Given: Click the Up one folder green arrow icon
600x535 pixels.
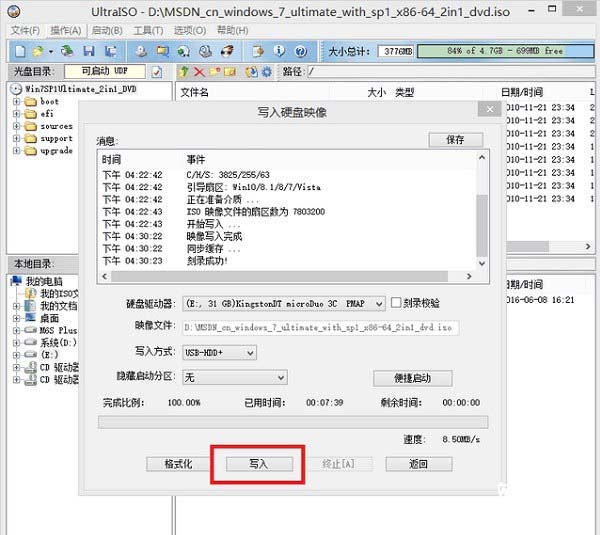Looking at the screenshot, I should pyautogui.click(x=184, y=72).
